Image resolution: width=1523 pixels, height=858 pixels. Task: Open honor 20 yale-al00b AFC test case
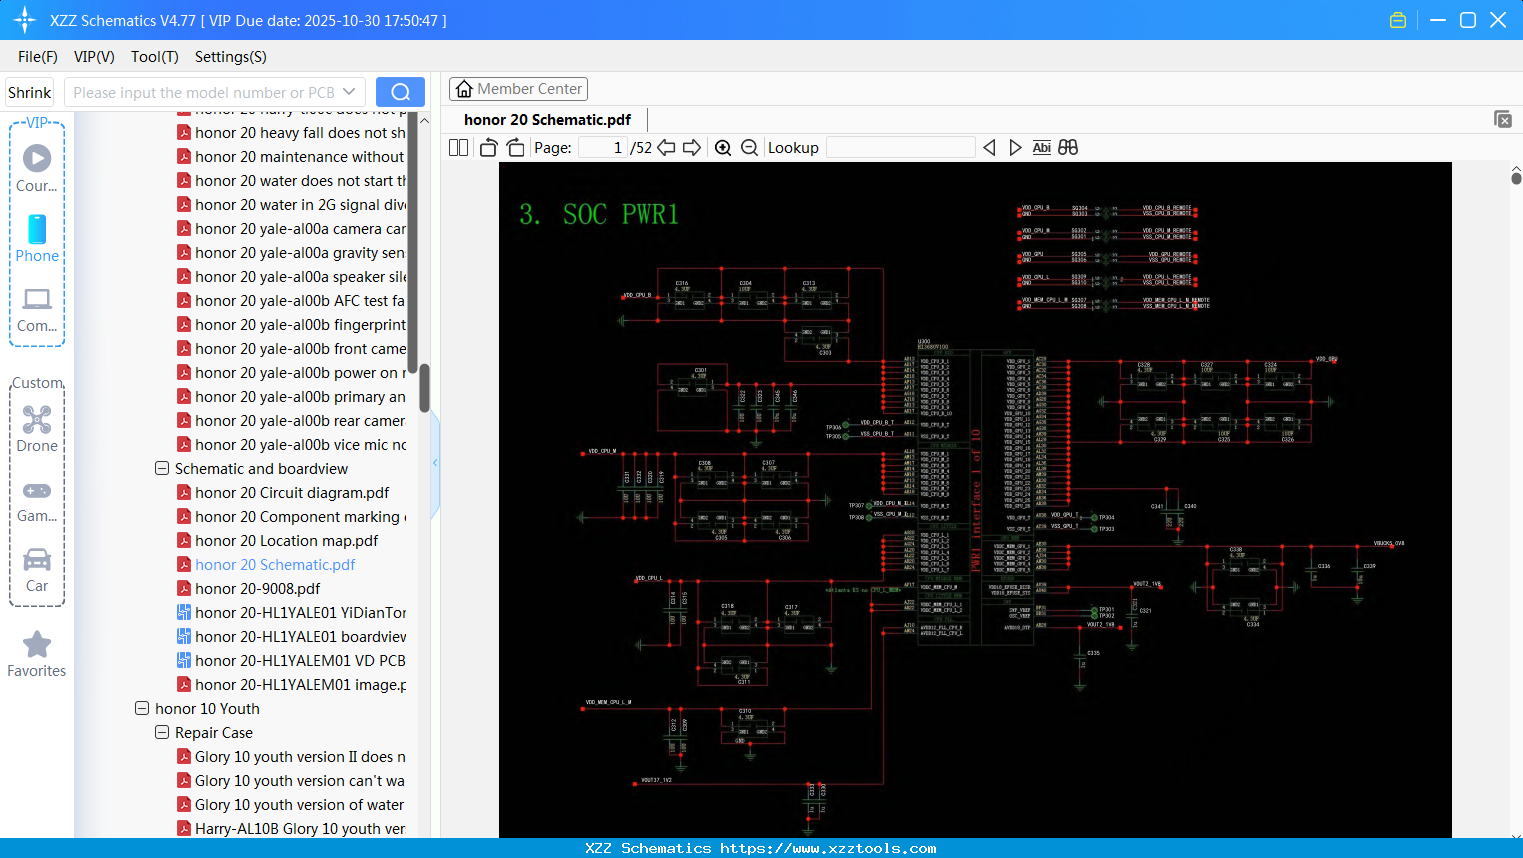pos(292,301)
